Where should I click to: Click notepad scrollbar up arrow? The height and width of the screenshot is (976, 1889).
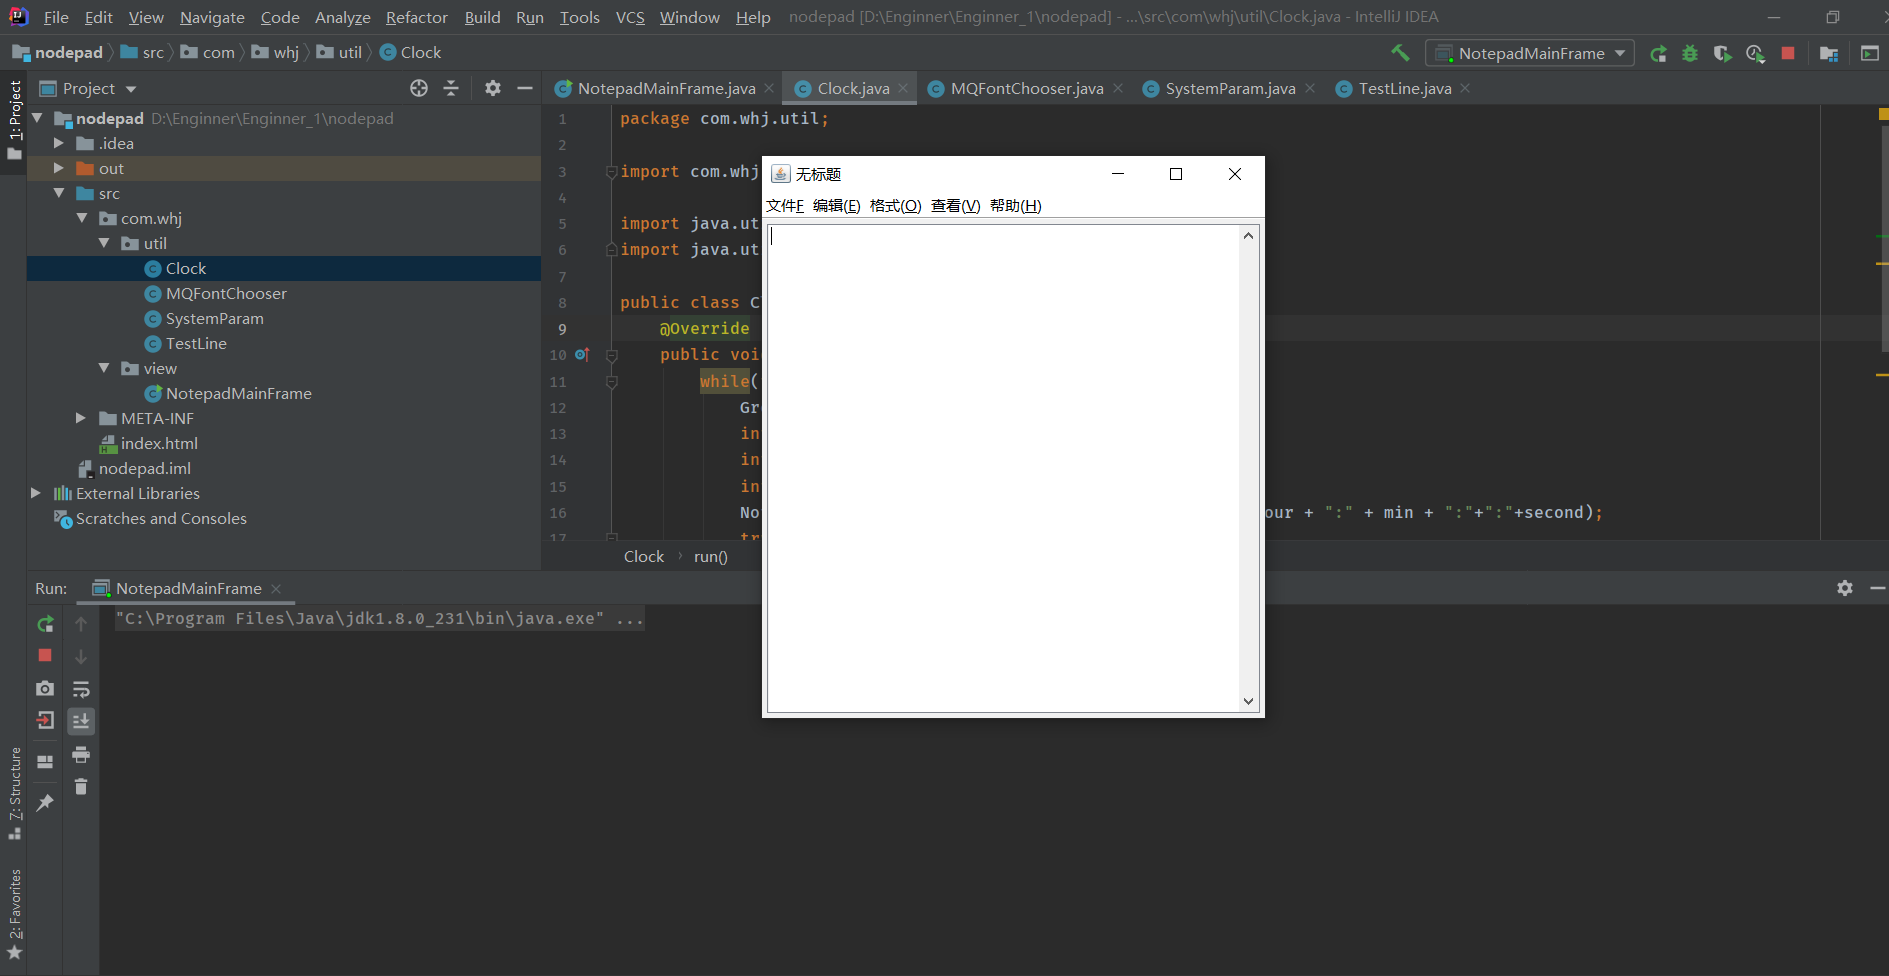tap(1248, 235)
